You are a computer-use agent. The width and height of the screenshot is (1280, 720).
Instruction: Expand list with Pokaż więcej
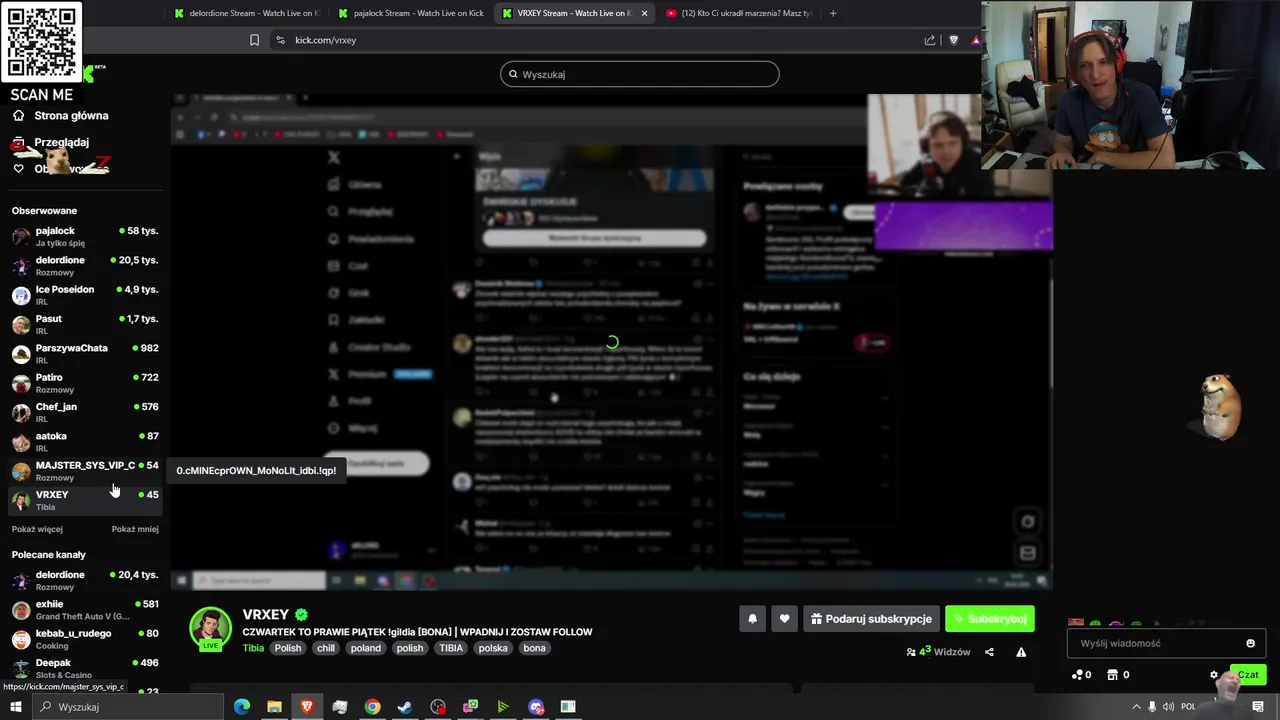37,529
